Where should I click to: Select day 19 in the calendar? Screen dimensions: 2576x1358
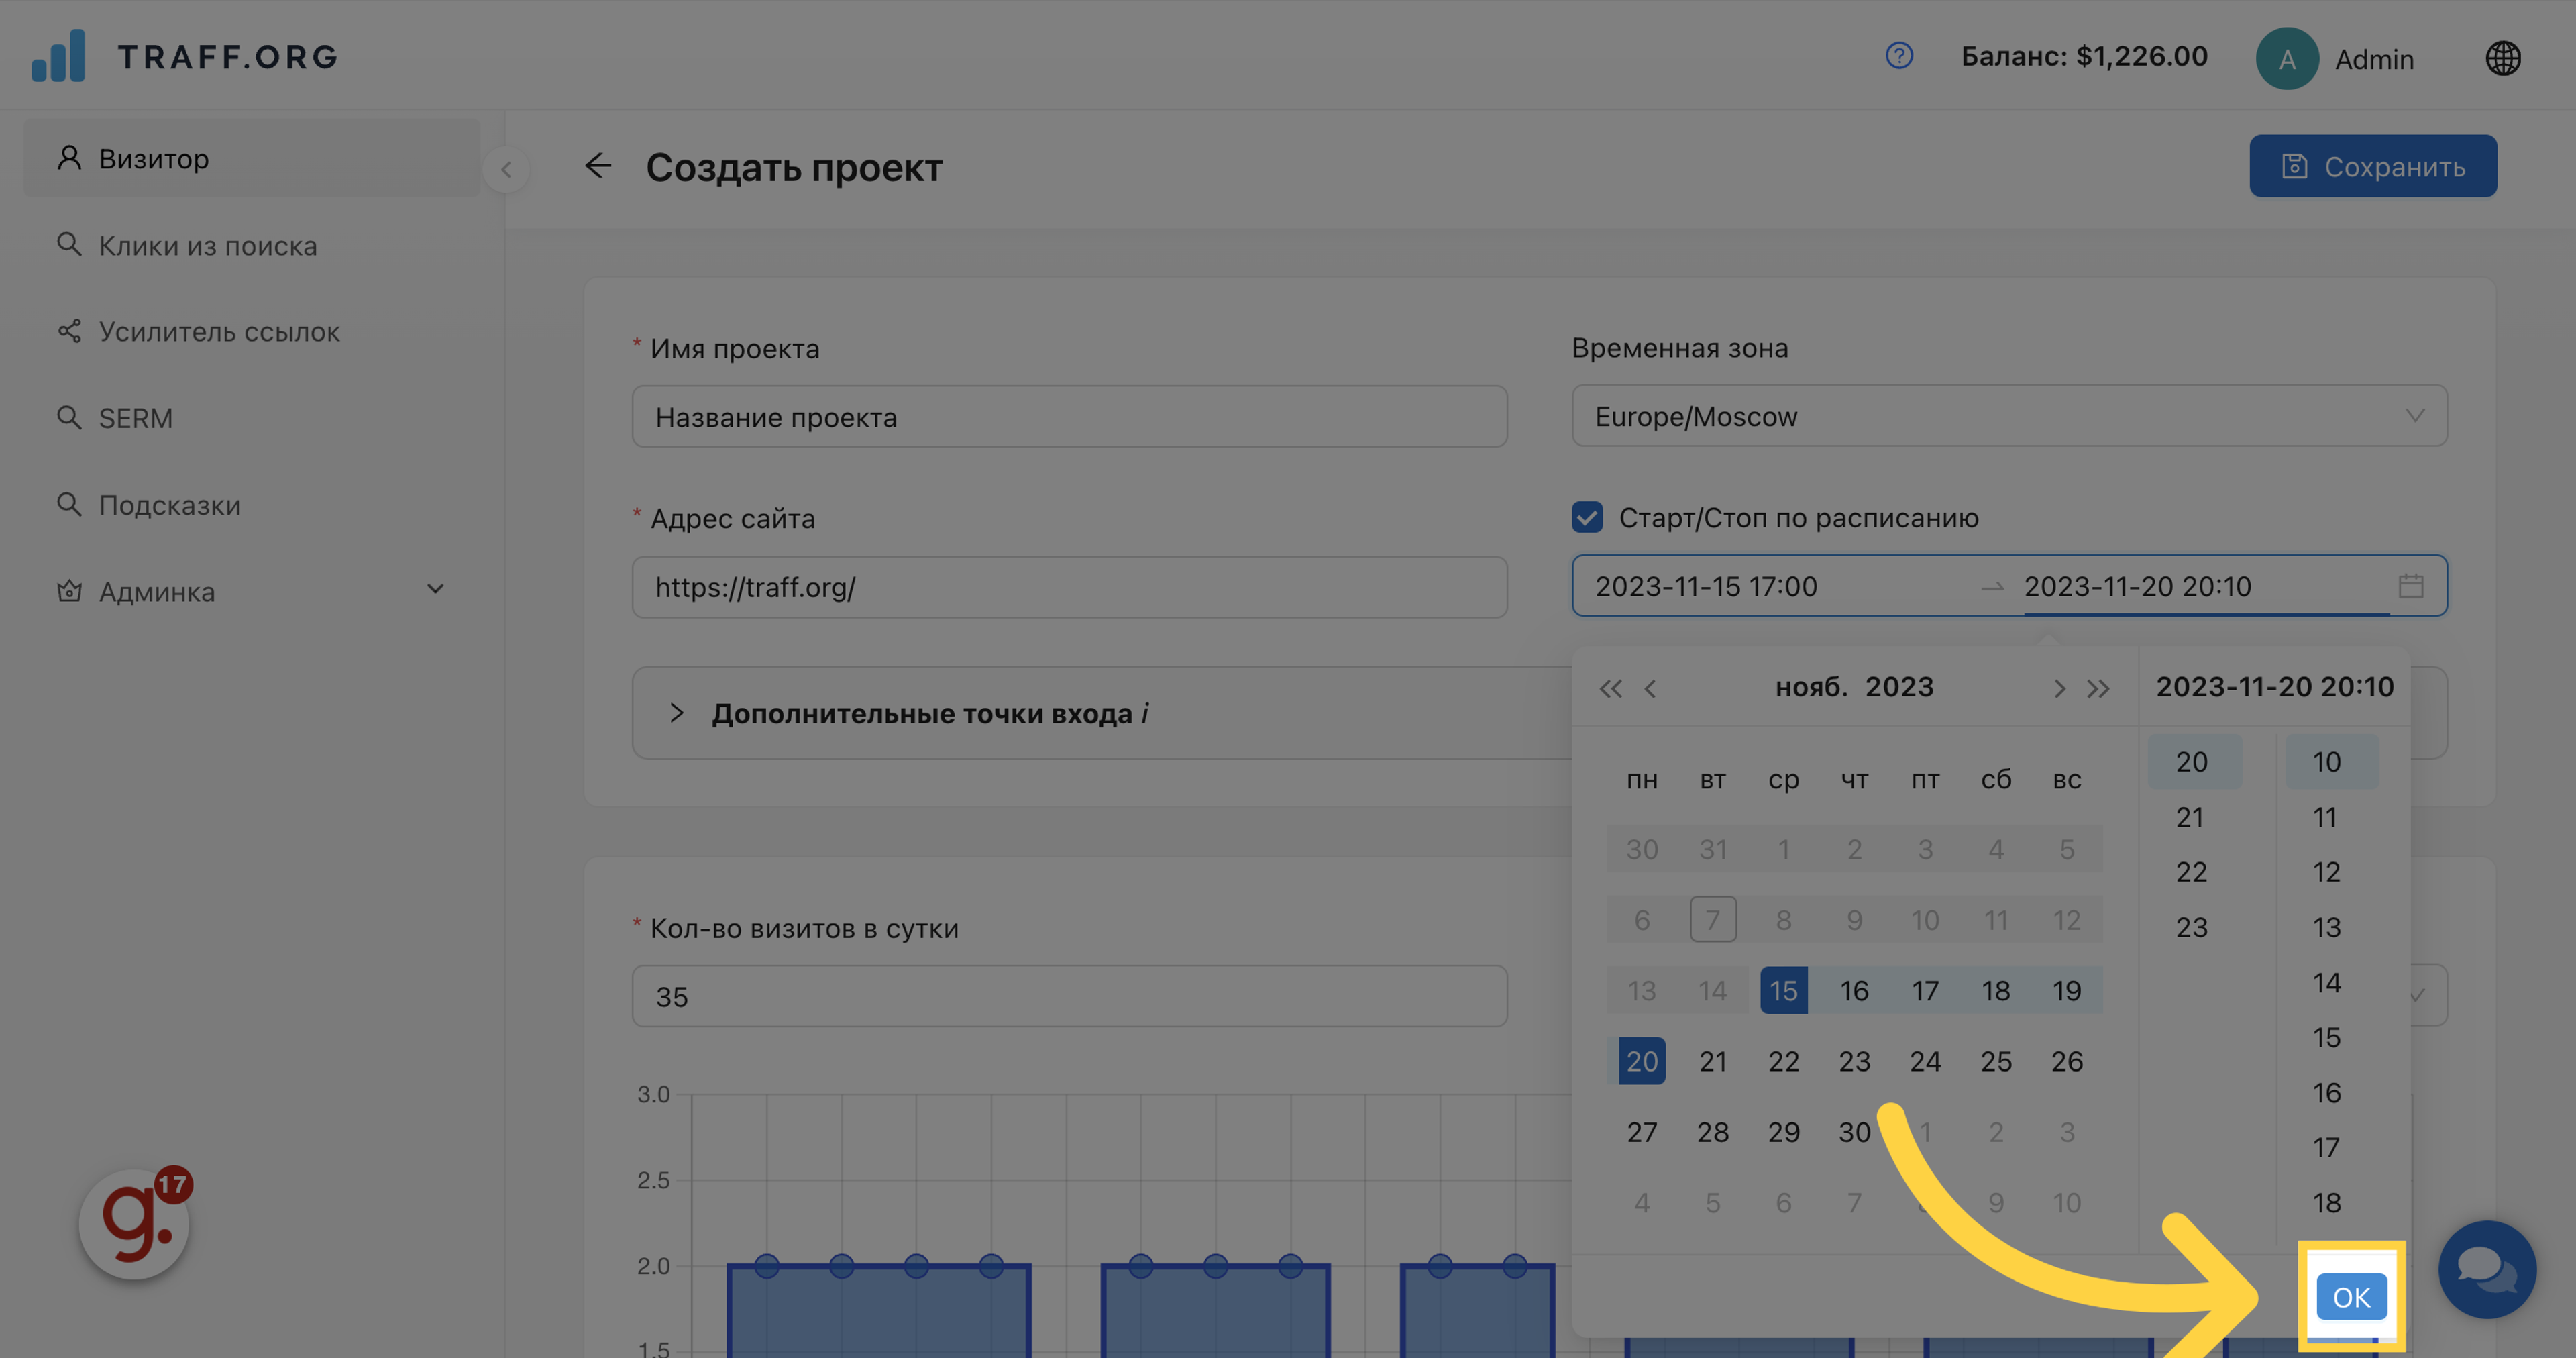tap(2067, 990)
